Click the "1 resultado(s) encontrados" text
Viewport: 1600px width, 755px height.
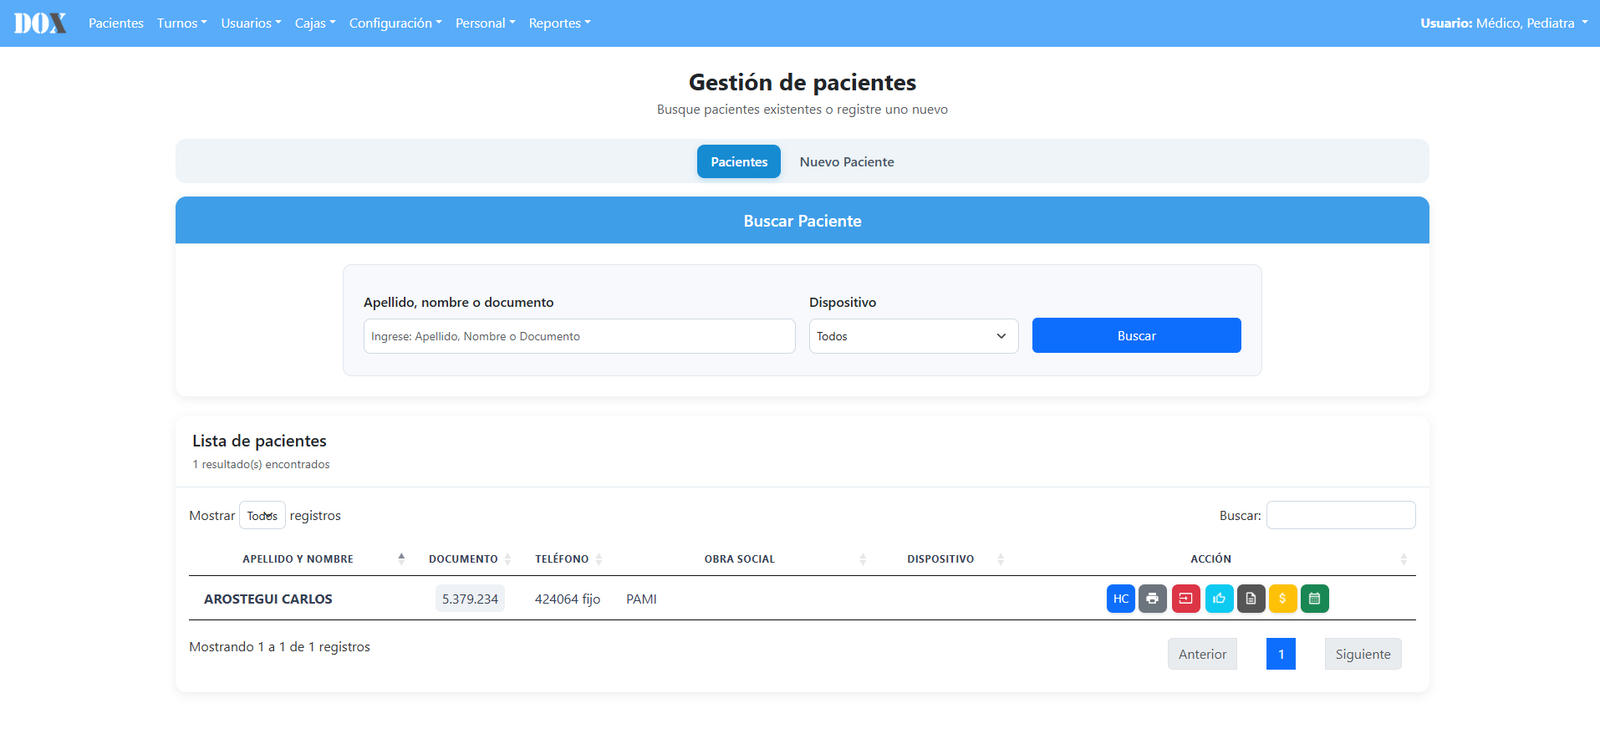[261, 464]
